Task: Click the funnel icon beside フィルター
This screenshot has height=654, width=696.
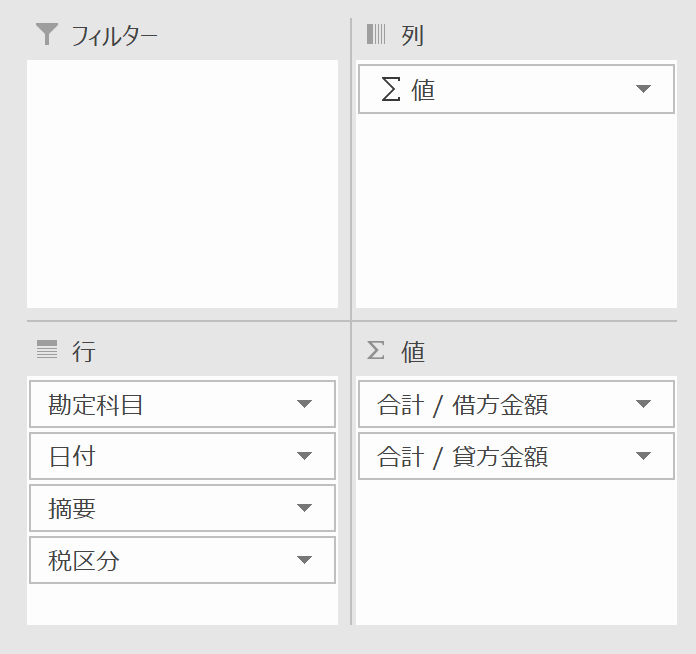Action: pyautogui.click(x=47, y=35)
